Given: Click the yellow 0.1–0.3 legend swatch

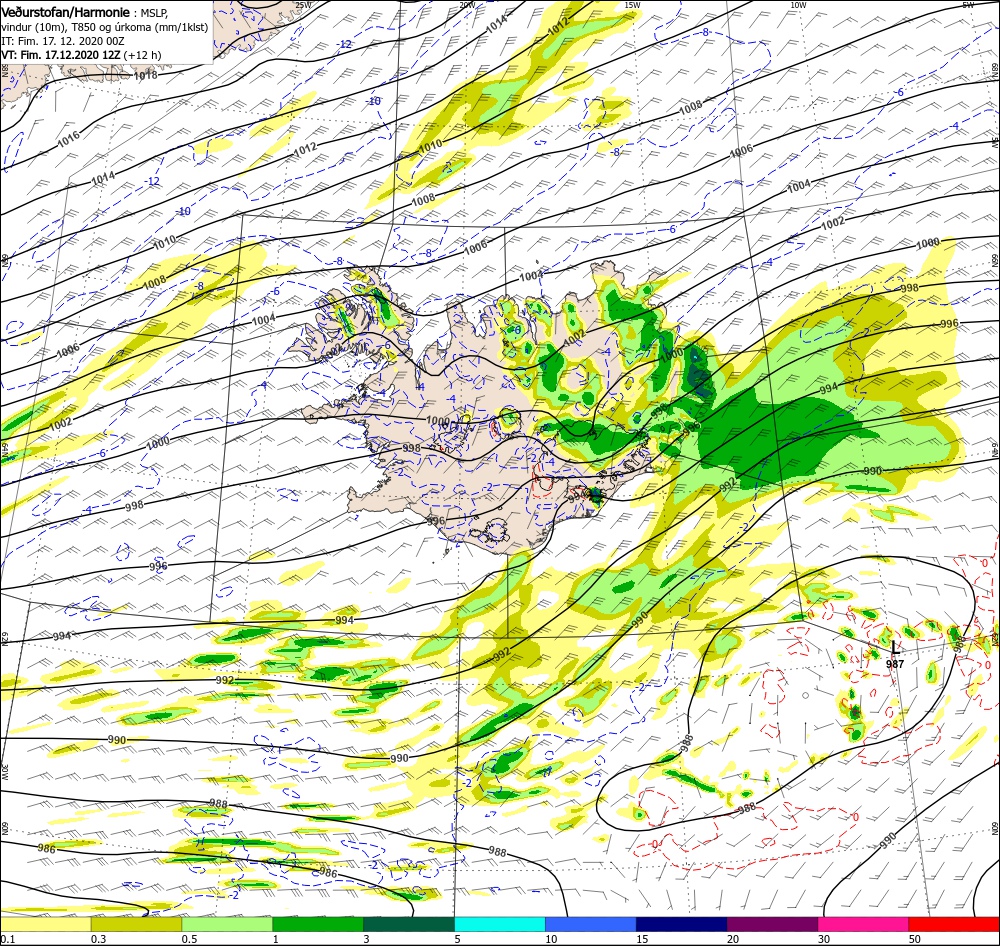Looking at the screenshot, I should click(x=46, y=924).
